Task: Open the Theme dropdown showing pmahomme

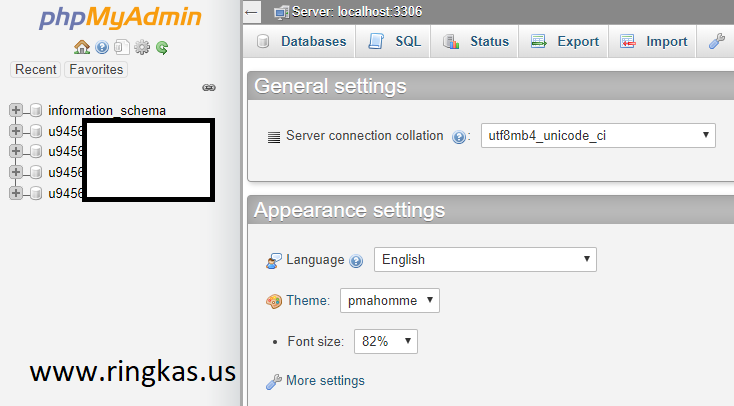Action: click(x=389, y=300)
